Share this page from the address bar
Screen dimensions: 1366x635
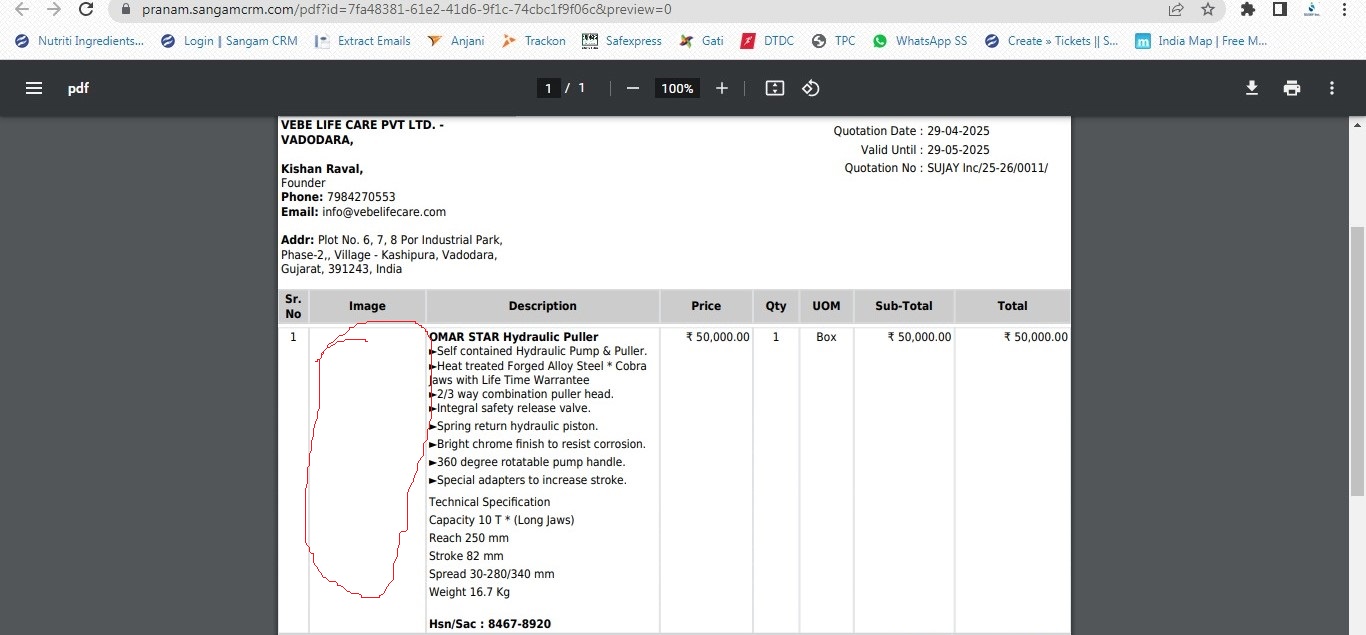tap(1176, 9)
